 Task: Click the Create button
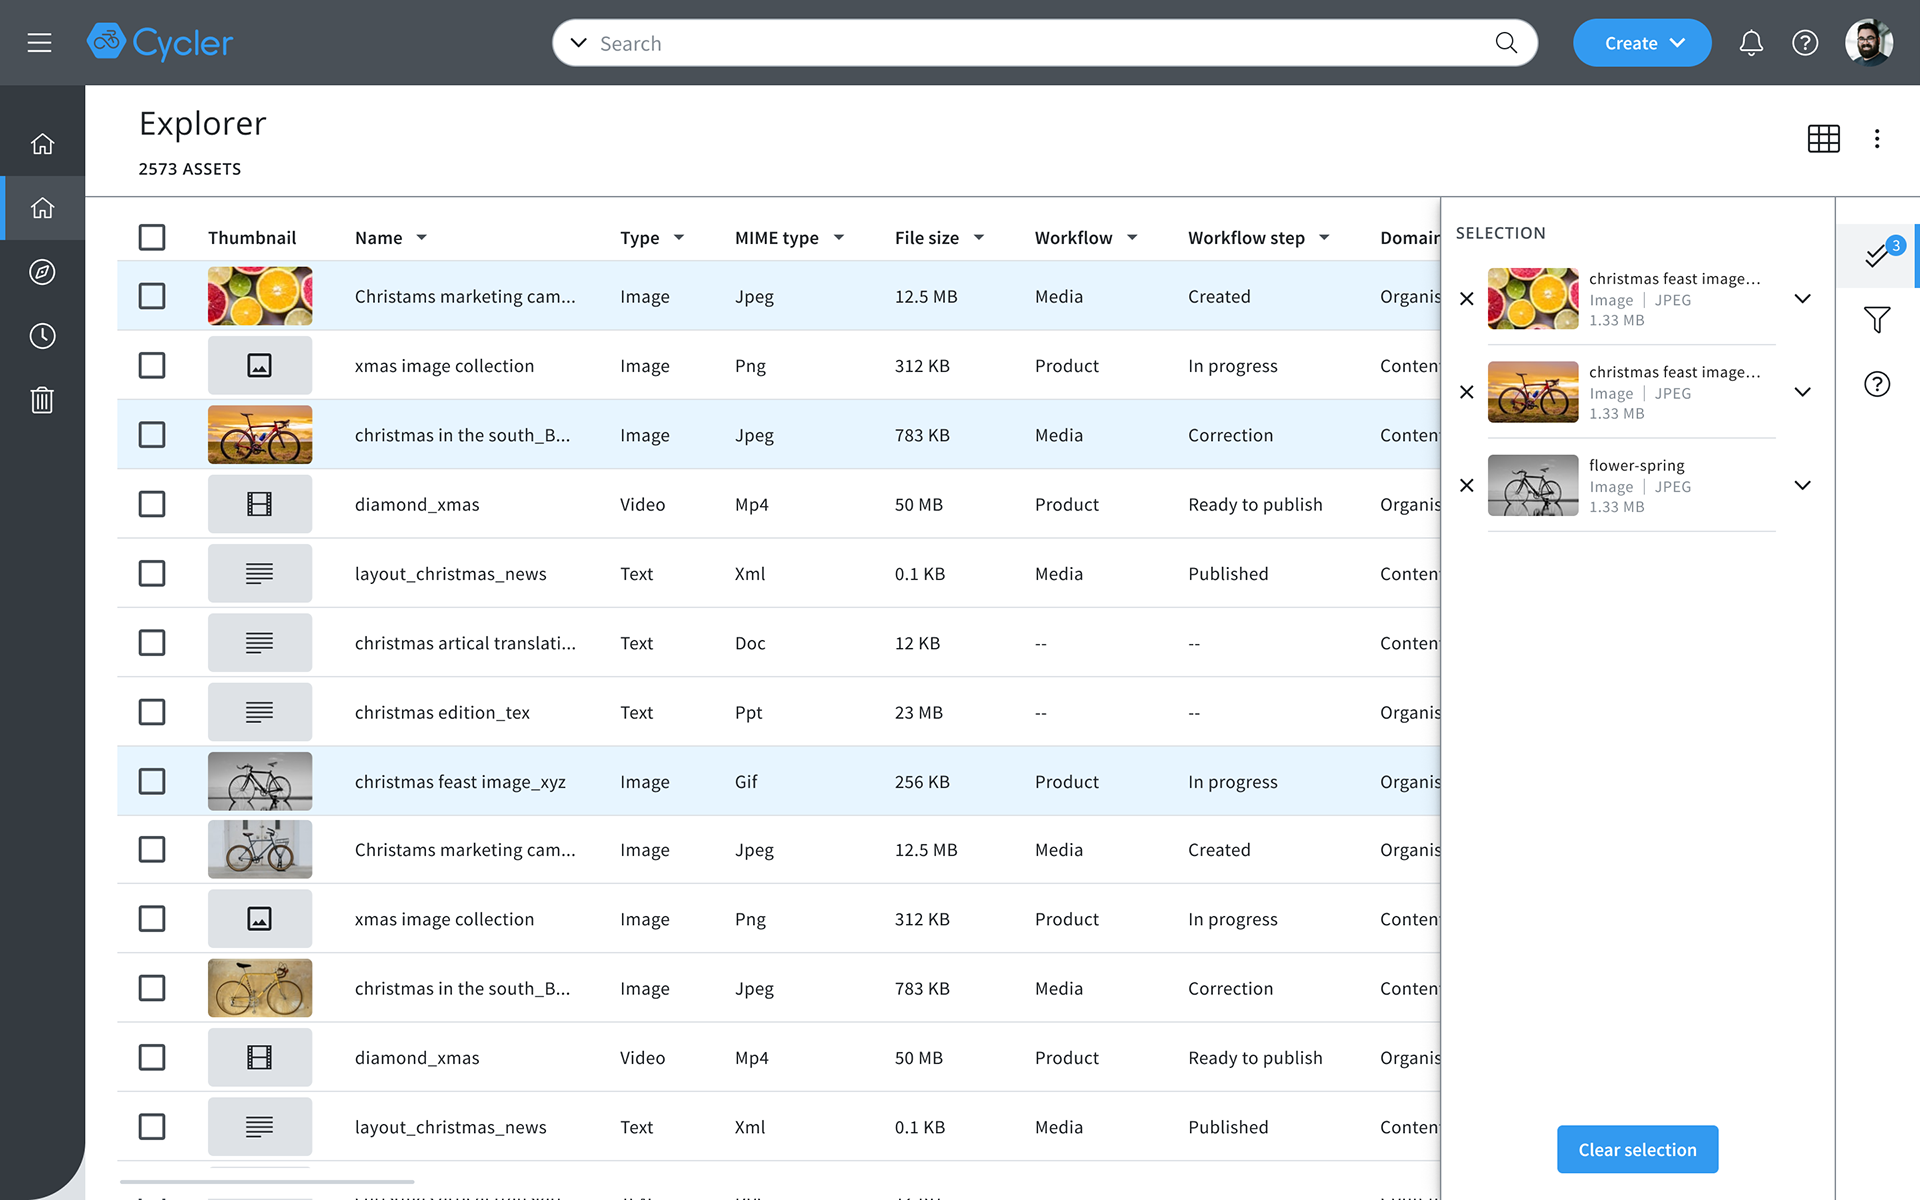tap(1642, 43)
